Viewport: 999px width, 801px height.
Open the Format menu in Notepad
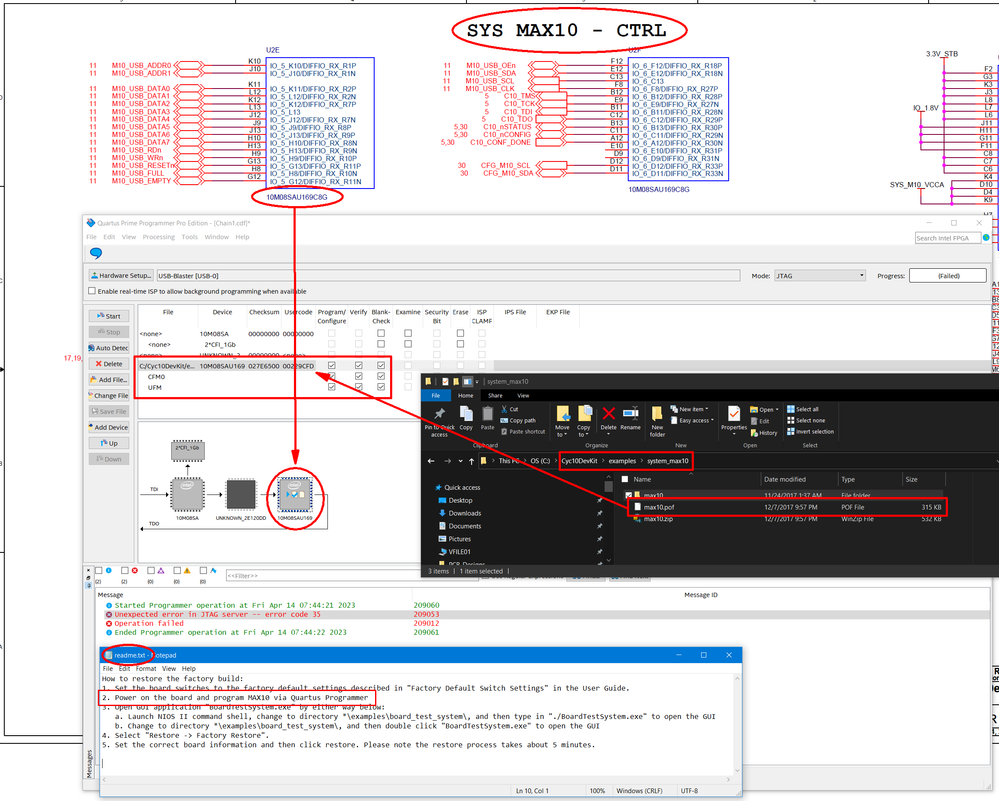pos(145,668)
